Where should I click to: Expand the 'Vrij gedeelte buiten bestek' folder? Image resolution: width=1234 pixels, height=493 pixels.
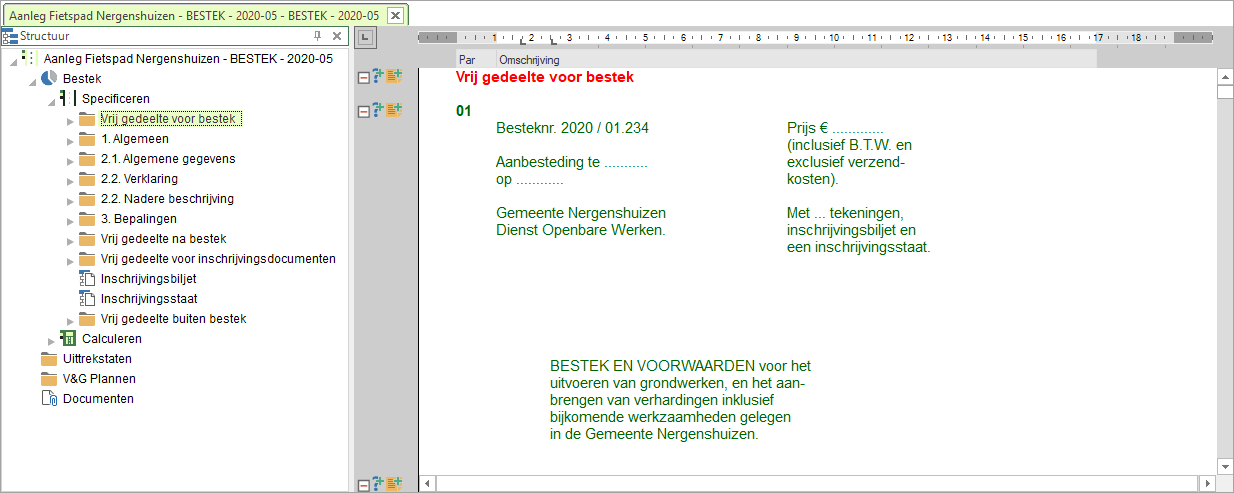pos(70,320)
